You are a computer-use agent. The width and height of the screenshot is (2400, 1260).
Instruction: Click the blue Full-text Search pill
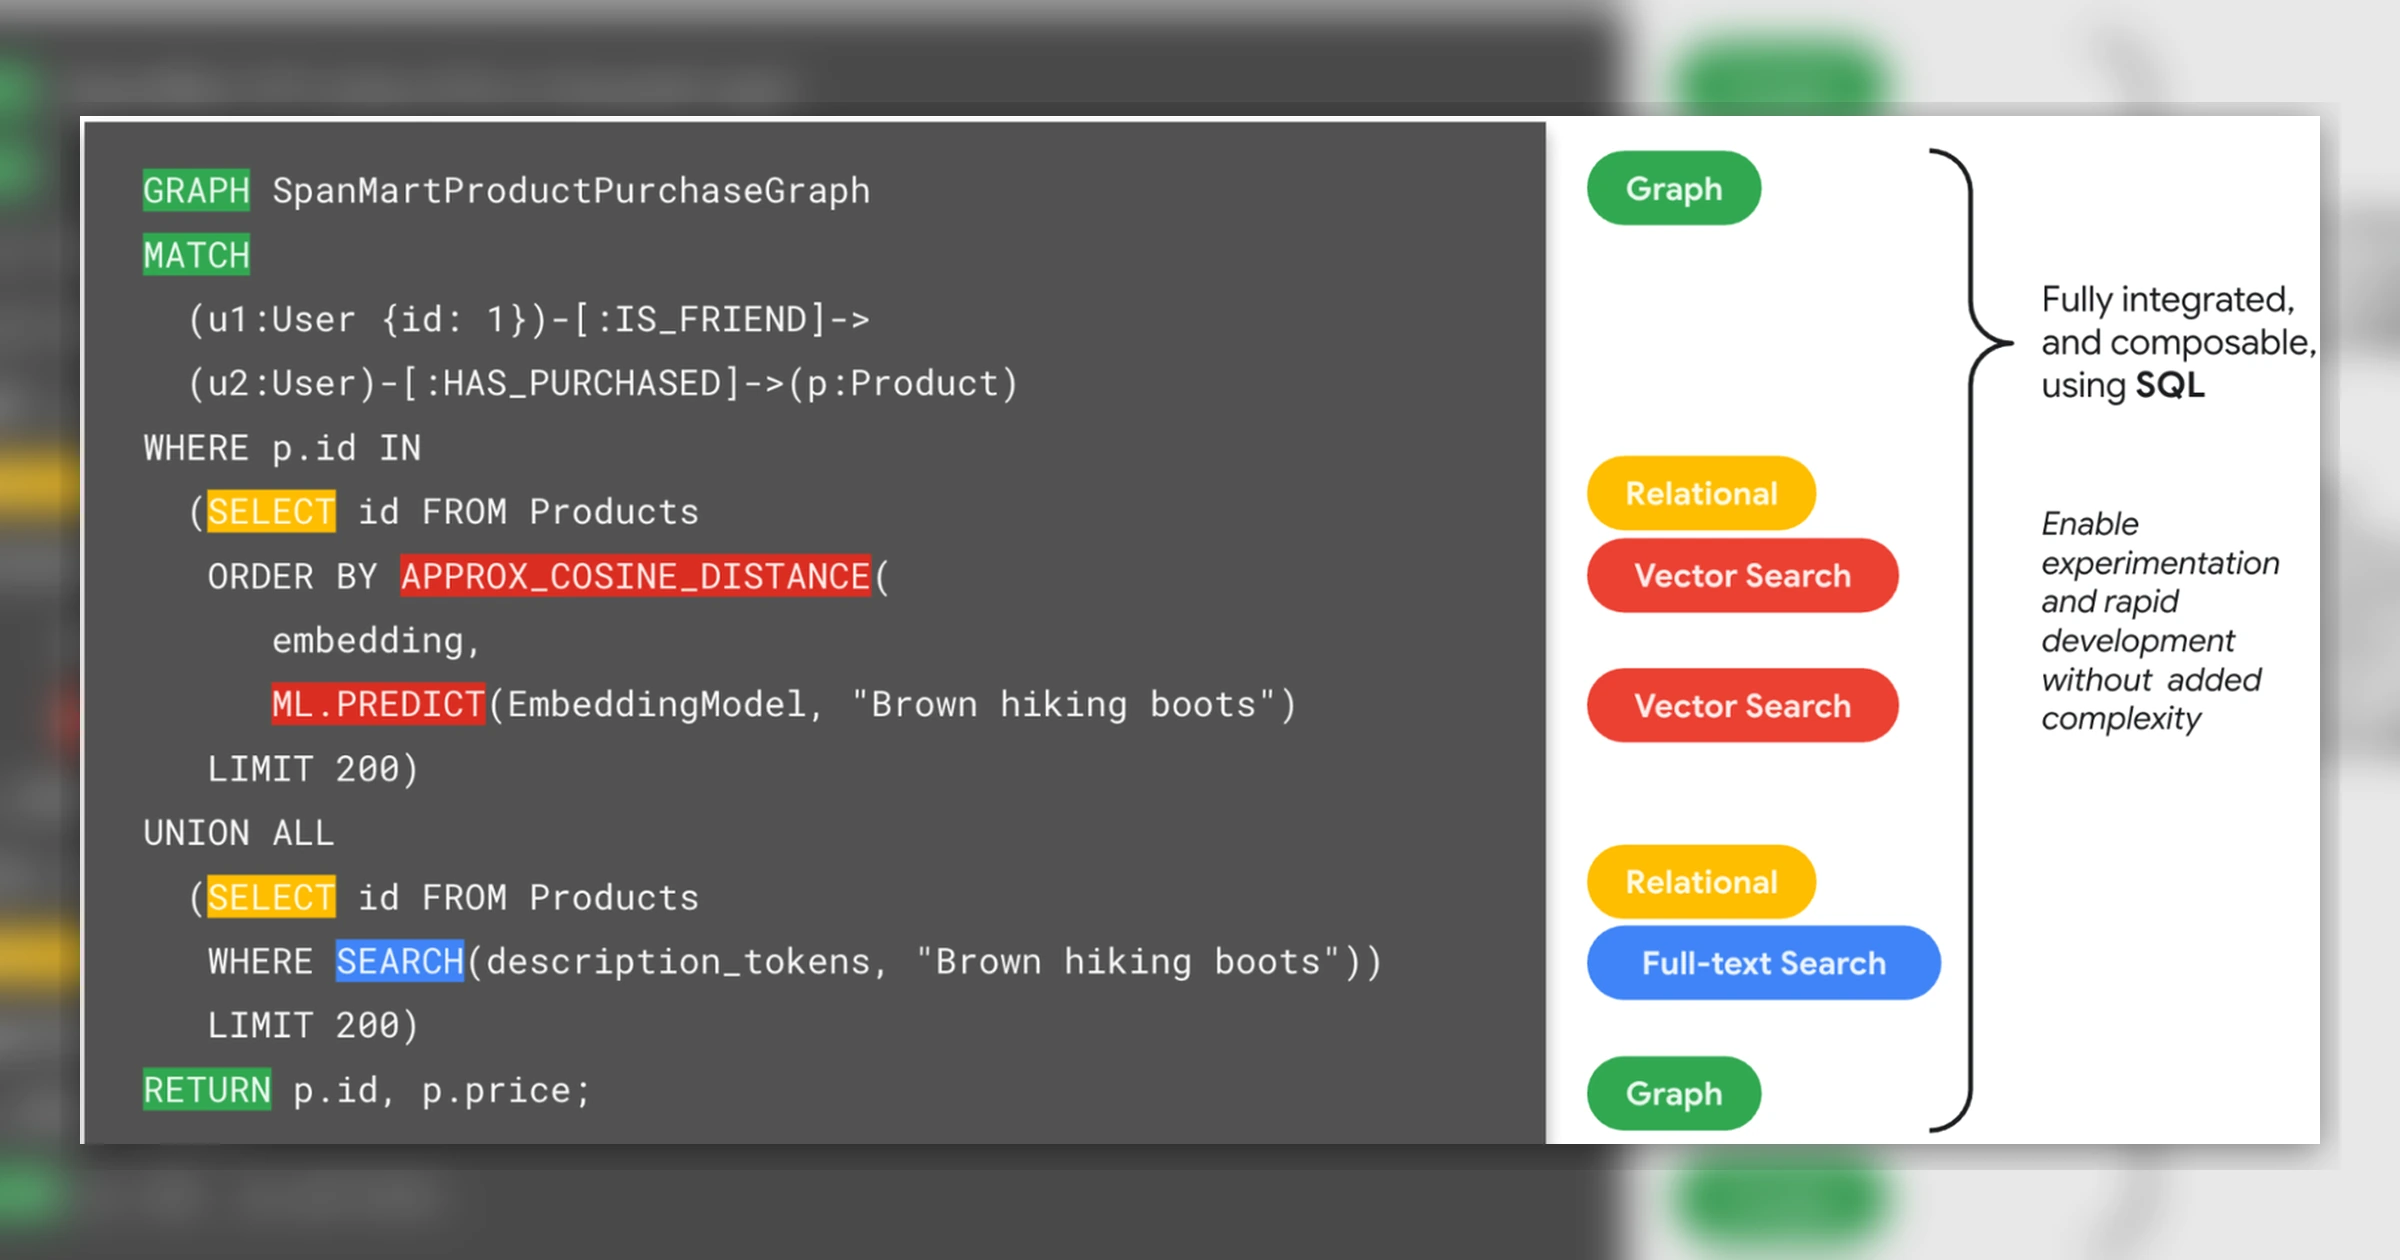[x=1763, y=962]
